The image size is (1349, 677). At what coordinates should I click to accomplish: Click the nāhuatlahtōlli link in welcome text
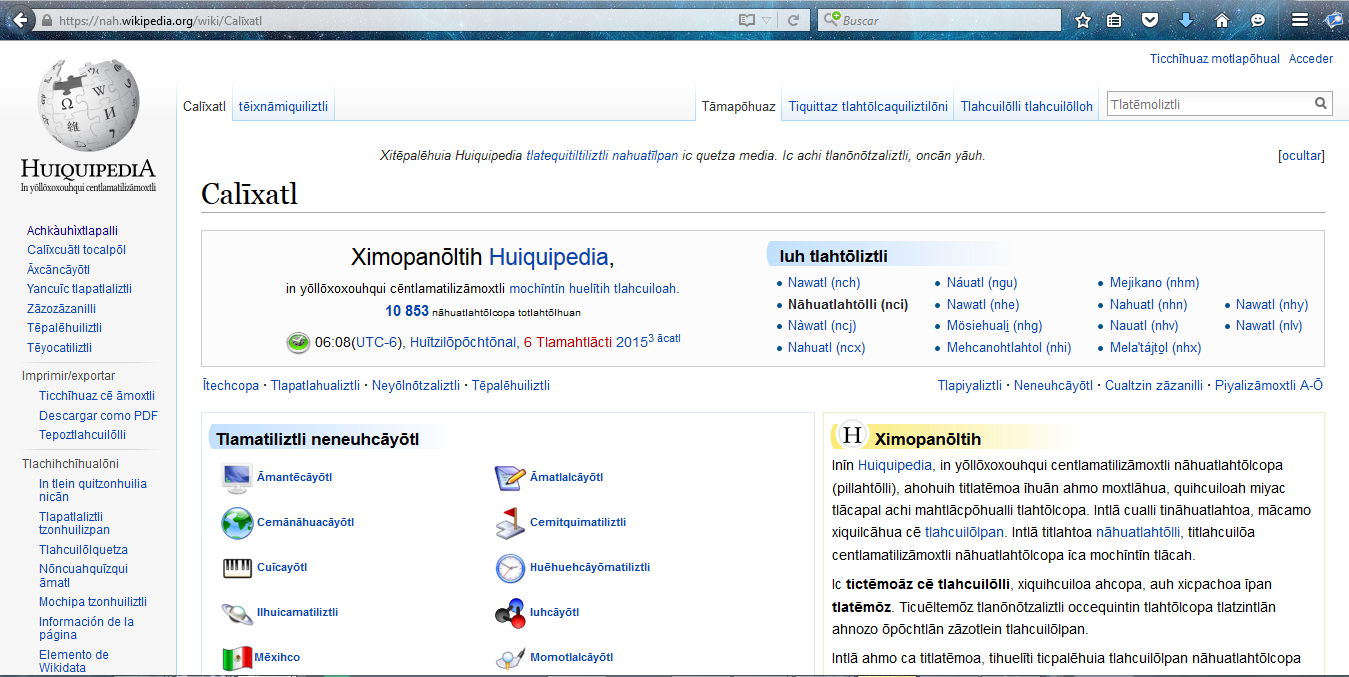[x=1138, y=533]
